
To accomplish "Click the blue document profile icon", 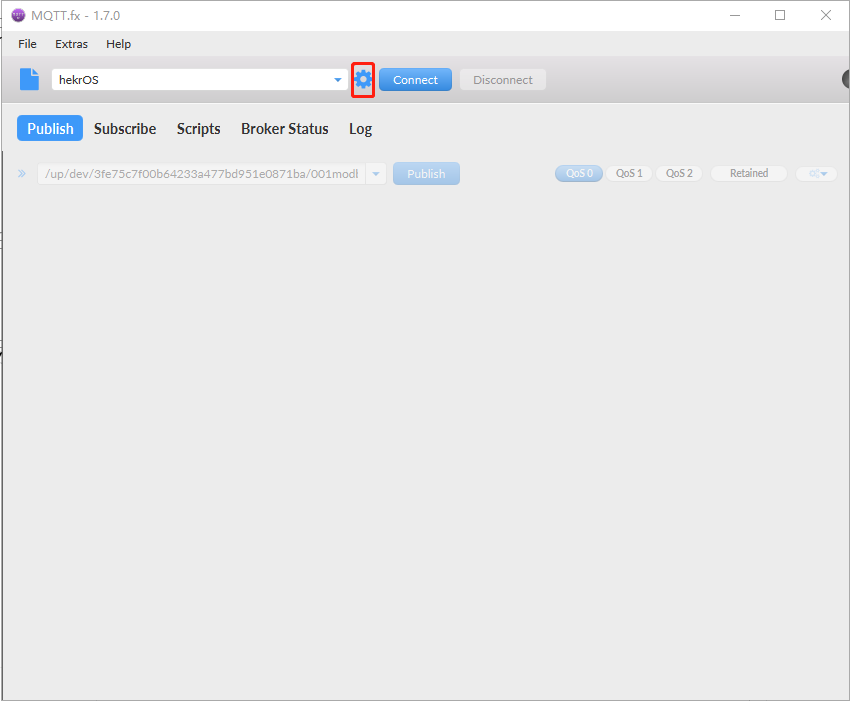I will 30,80.
